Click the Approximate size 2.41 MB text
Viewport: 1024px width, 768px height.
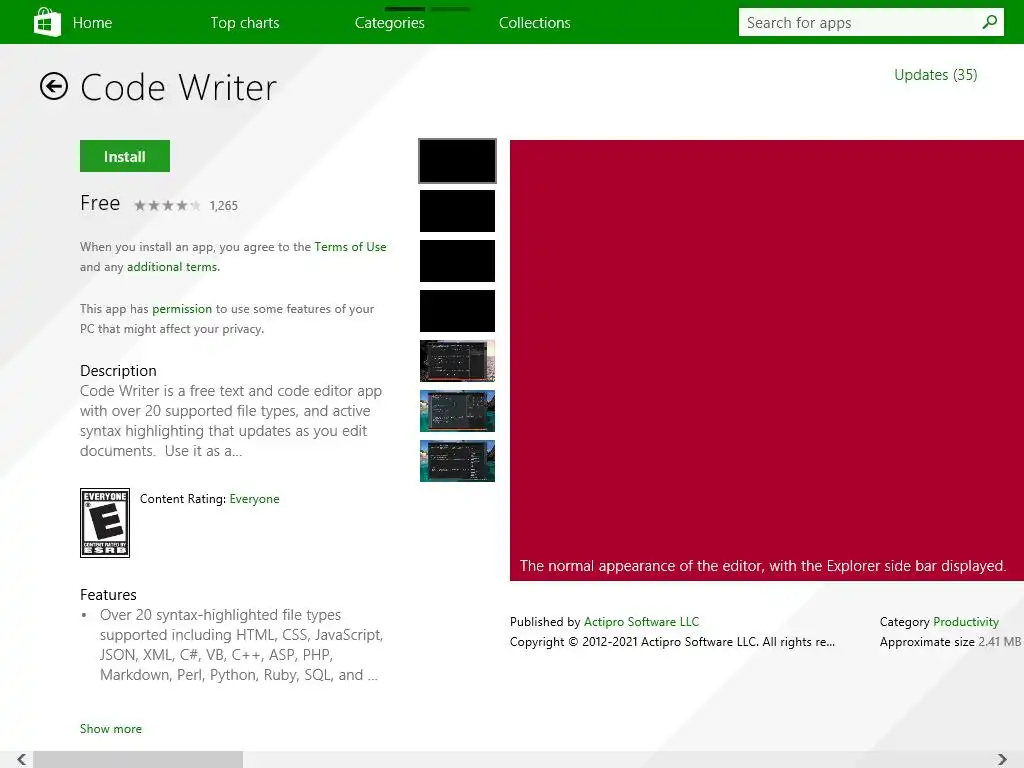click(x=950, y=642)
